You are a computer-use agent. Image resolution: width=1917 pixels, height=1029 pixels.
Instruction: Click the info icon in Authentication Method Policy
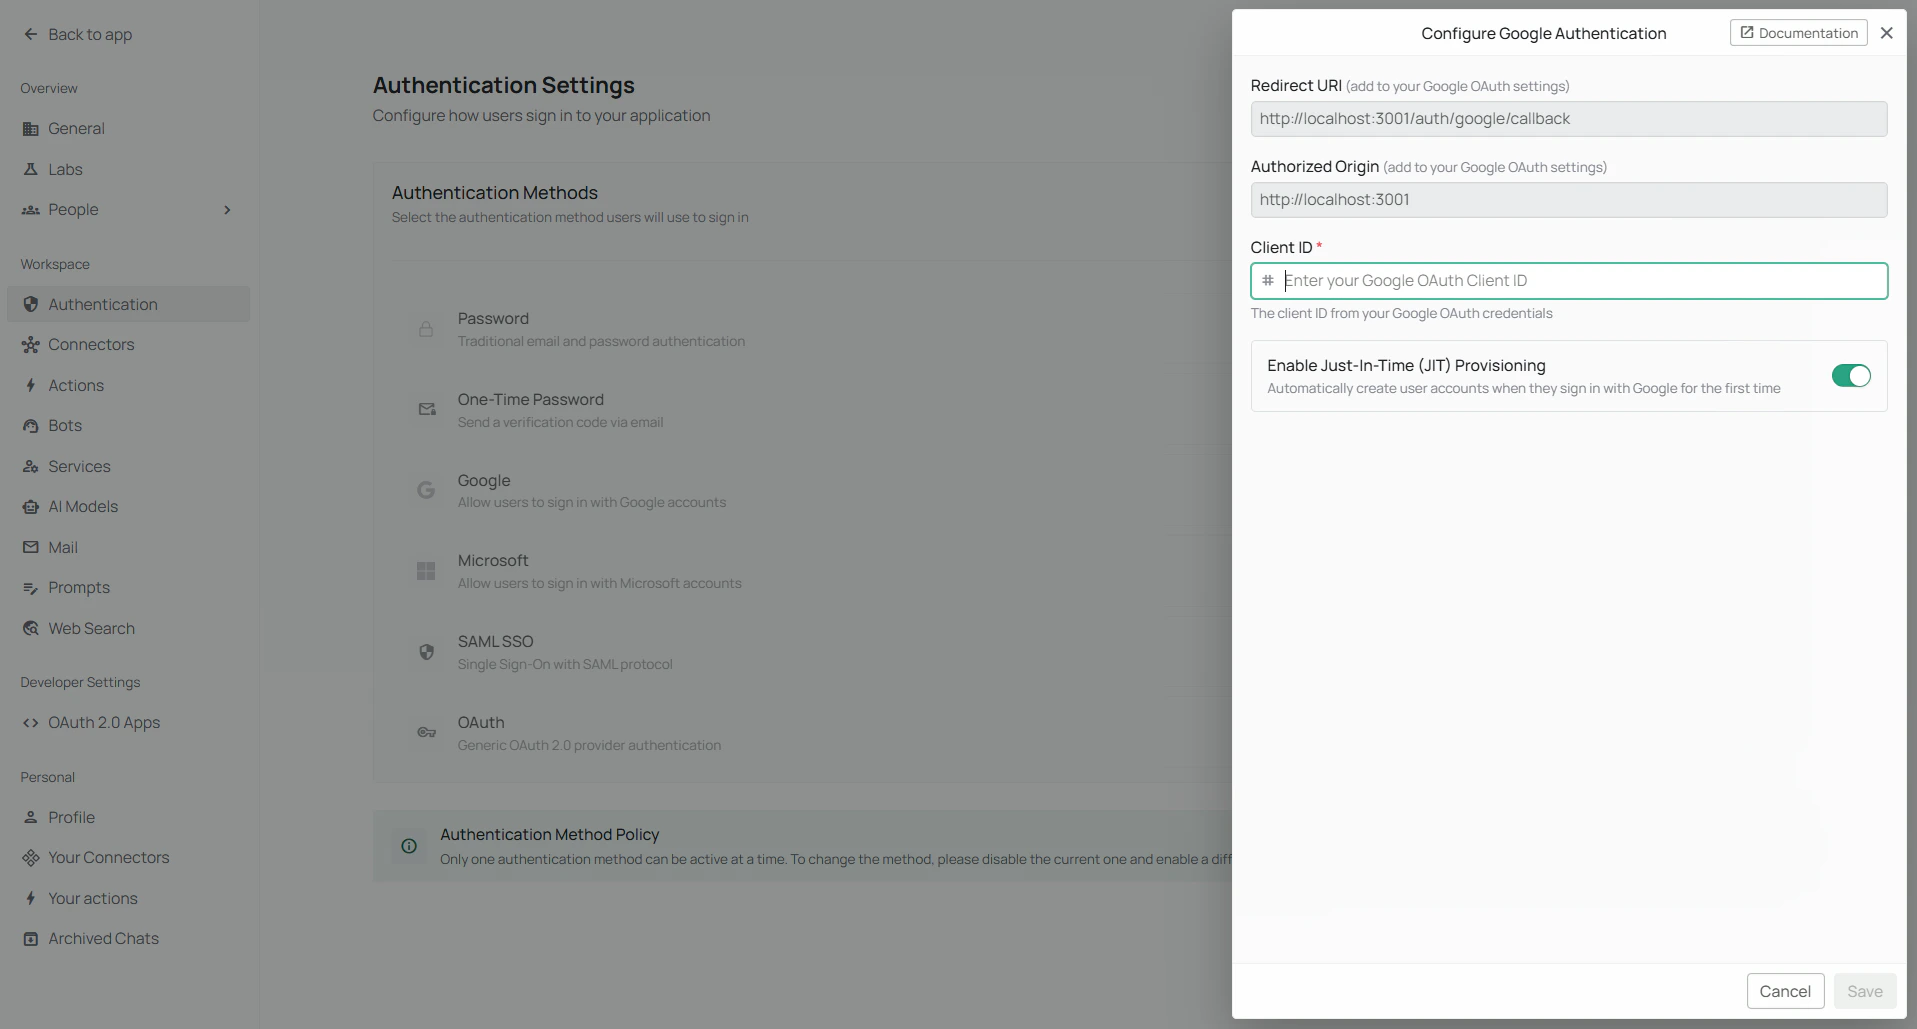pos(409,846)
